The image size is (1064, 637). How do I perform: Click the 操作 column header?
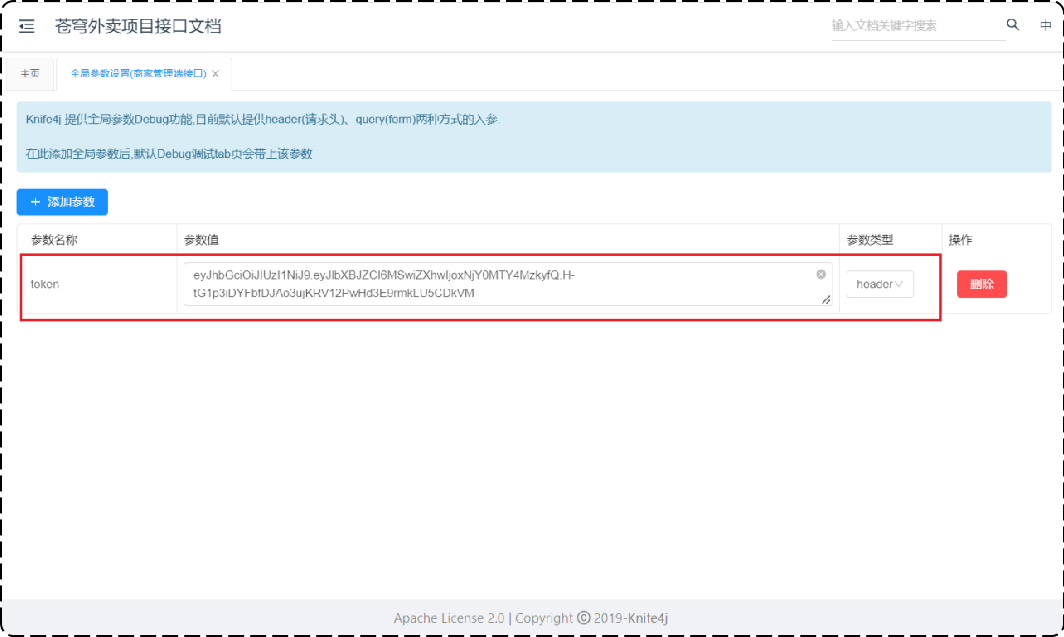coord(960,240)
